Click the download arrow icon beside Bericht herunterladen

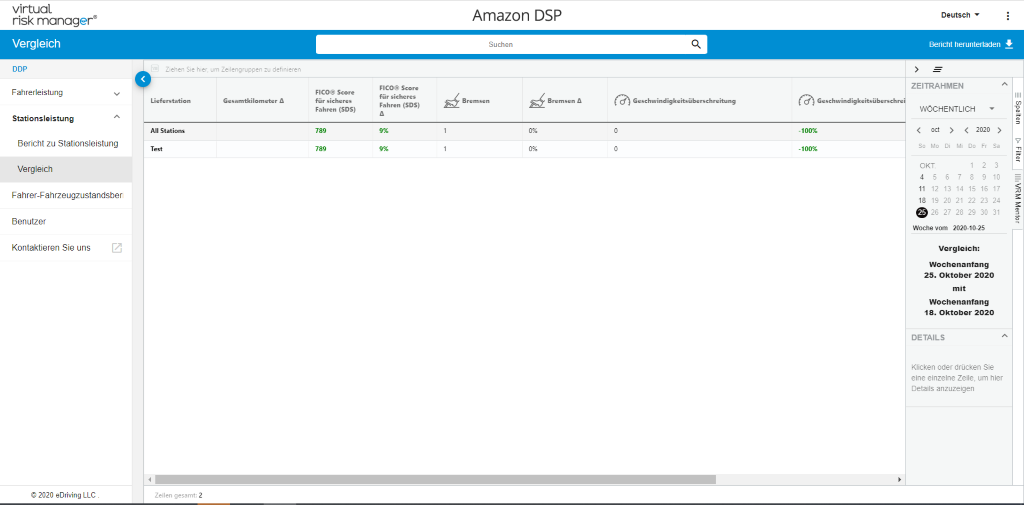(1009, 44)
